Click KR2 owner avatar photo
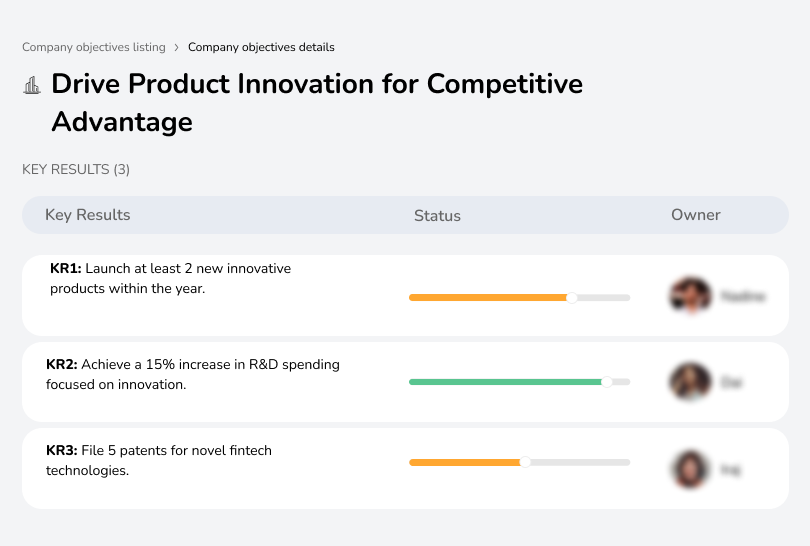 coord(688,382)
